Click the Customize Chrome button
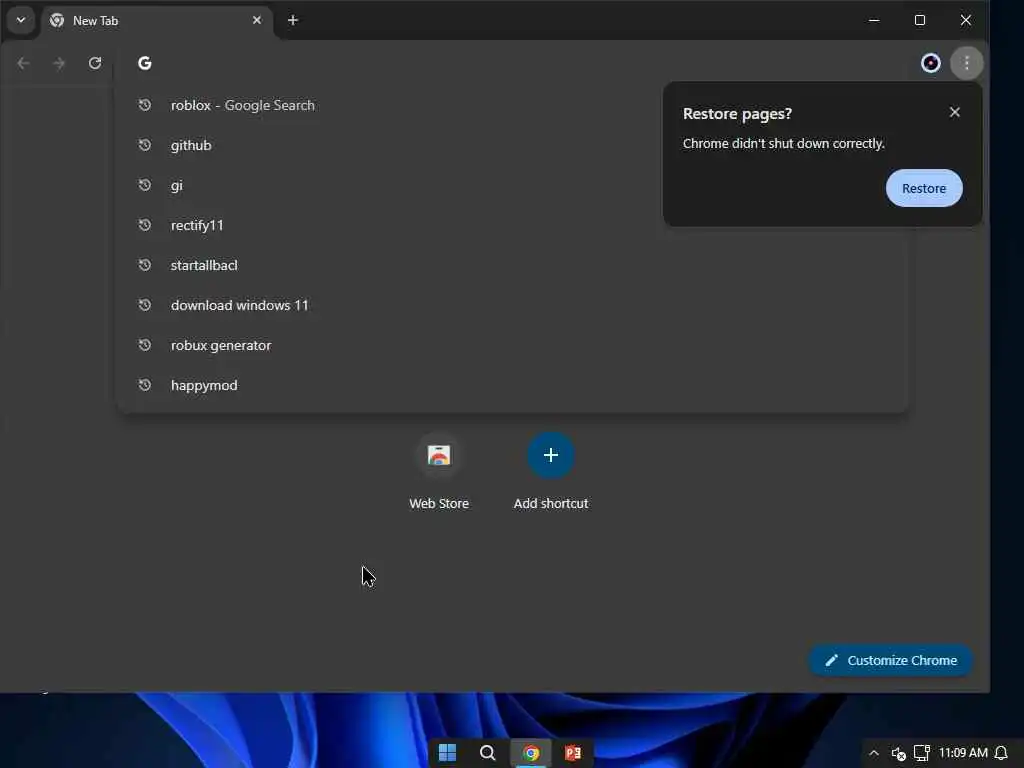The height and width of the screenshot is (768, 1024). tap(891, 660)
